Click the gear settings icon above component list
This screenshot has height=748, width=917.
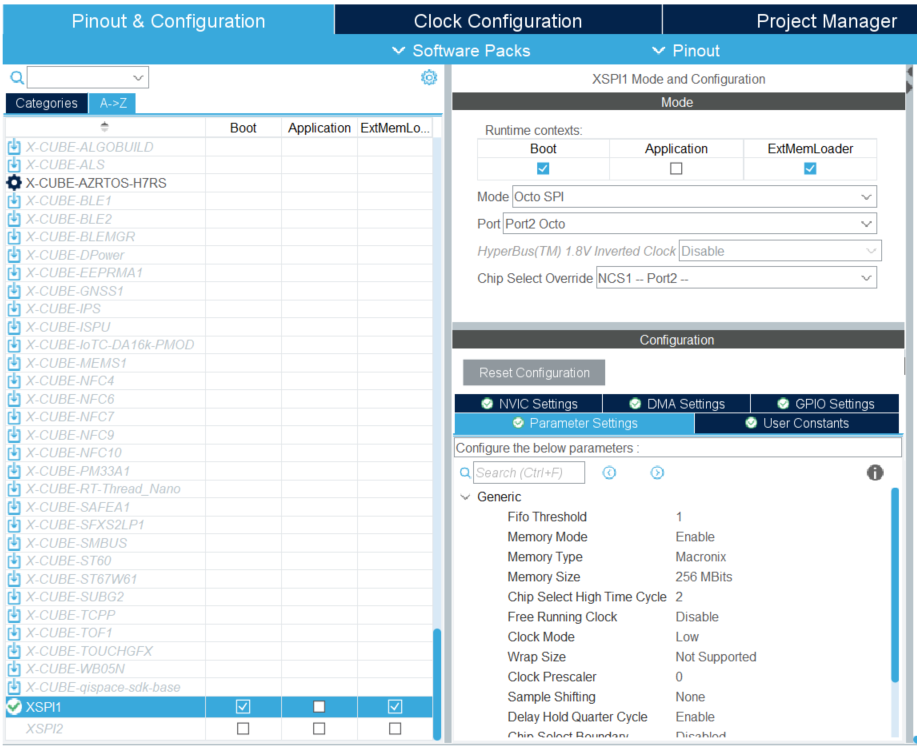click(x=429, y=77)
